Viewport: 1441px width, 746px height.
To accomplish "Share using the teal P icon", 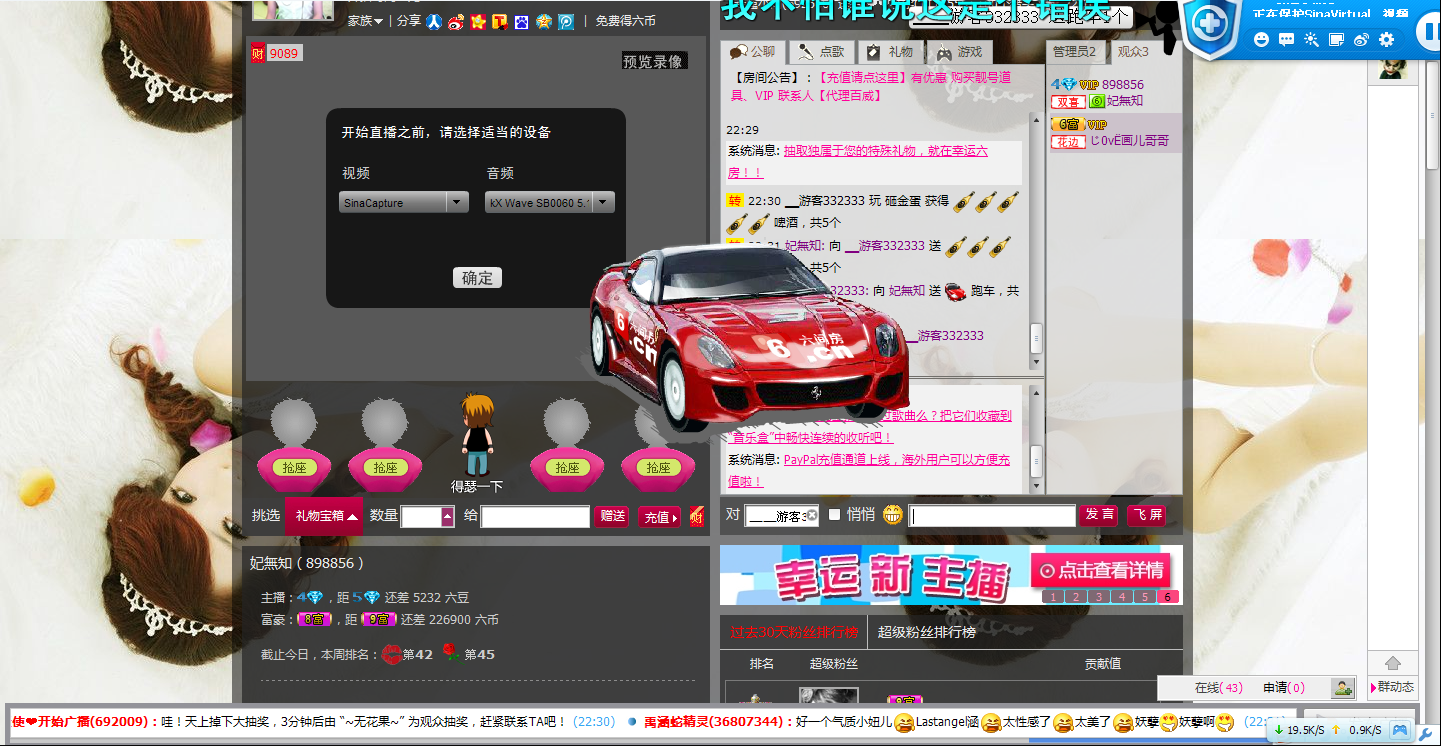I will coord(566,21).
